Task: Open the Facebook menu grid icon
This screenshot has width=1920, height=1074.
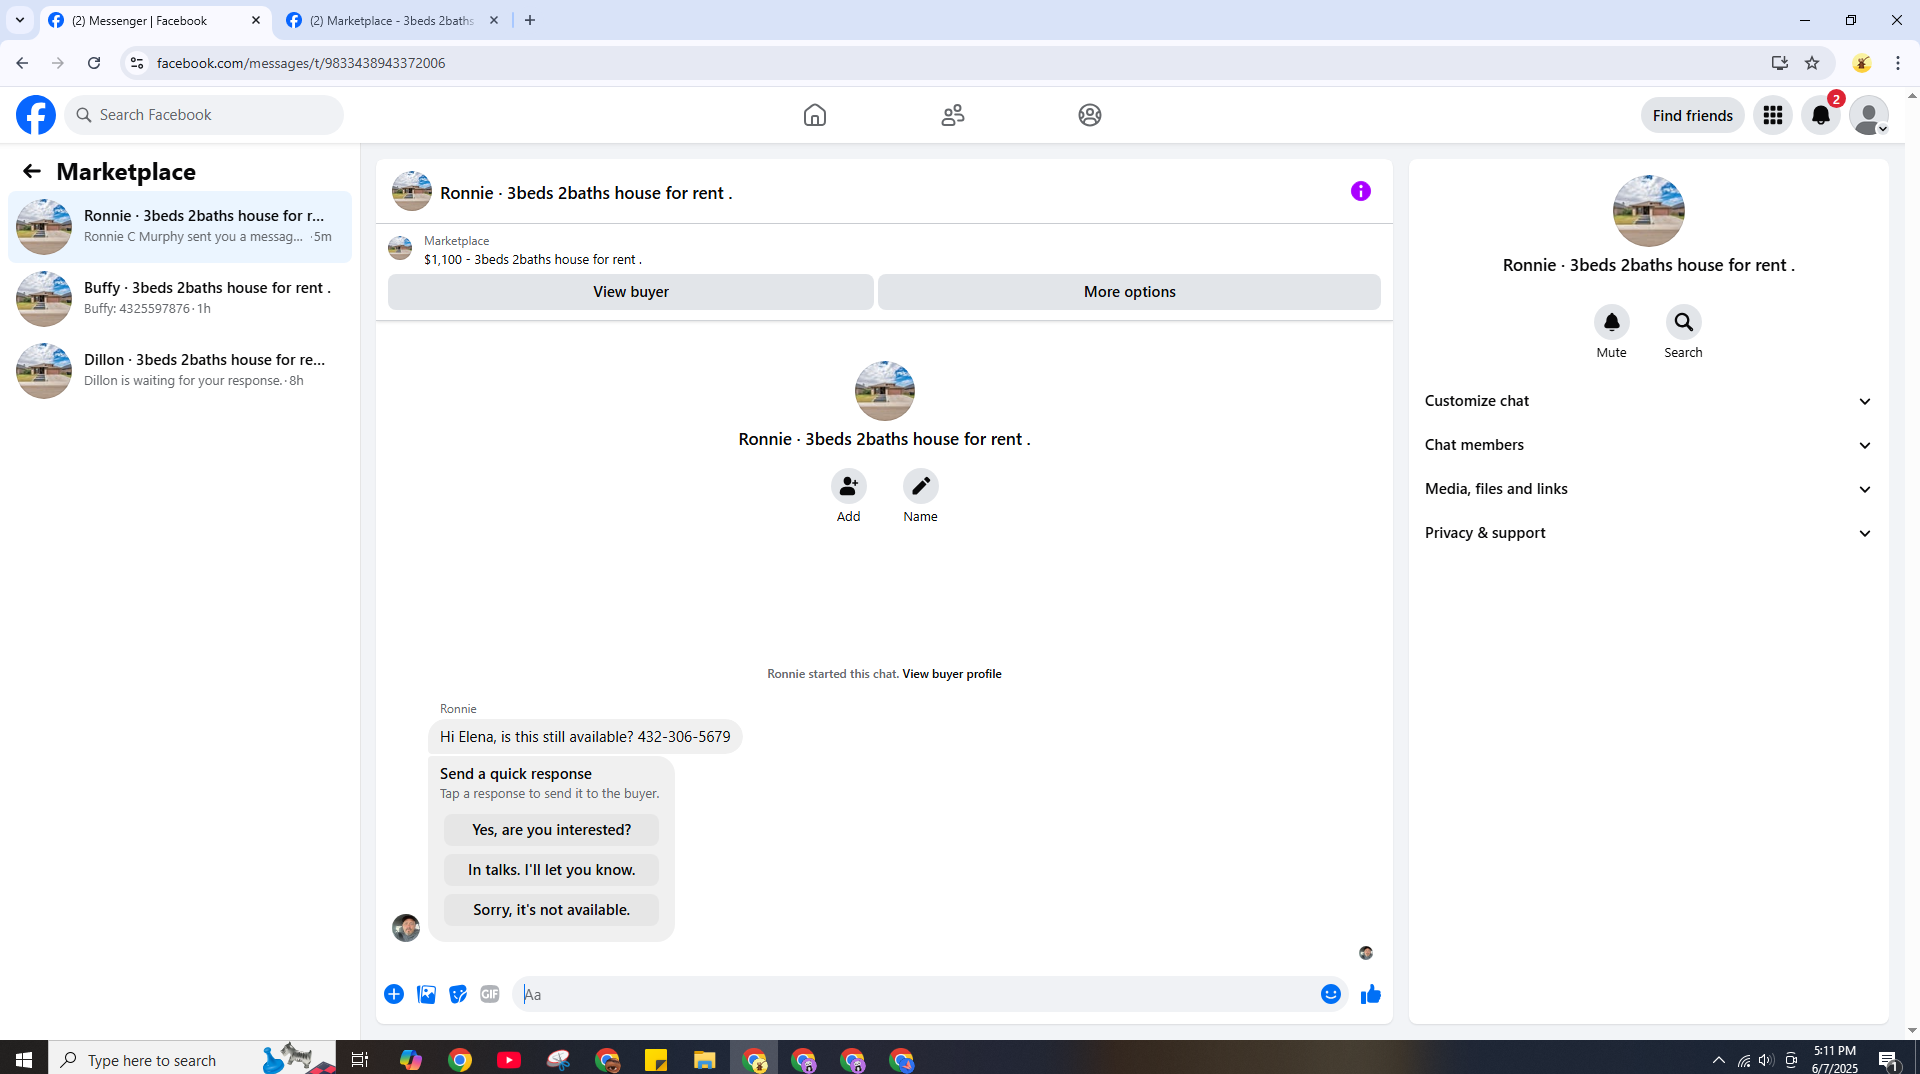Action: click(x=1773, y=115)
